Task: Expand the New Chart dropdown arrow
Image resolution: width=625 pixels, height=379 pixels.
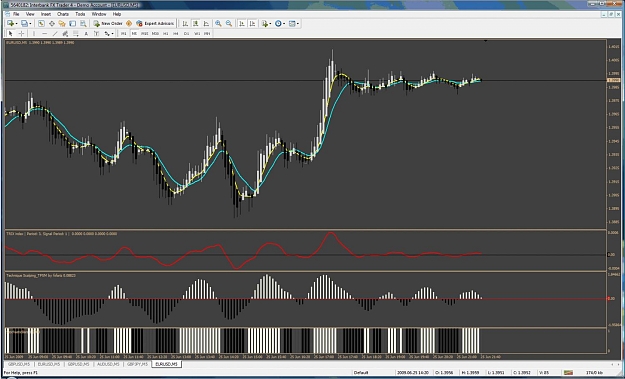Action: [x=16, y=24]
